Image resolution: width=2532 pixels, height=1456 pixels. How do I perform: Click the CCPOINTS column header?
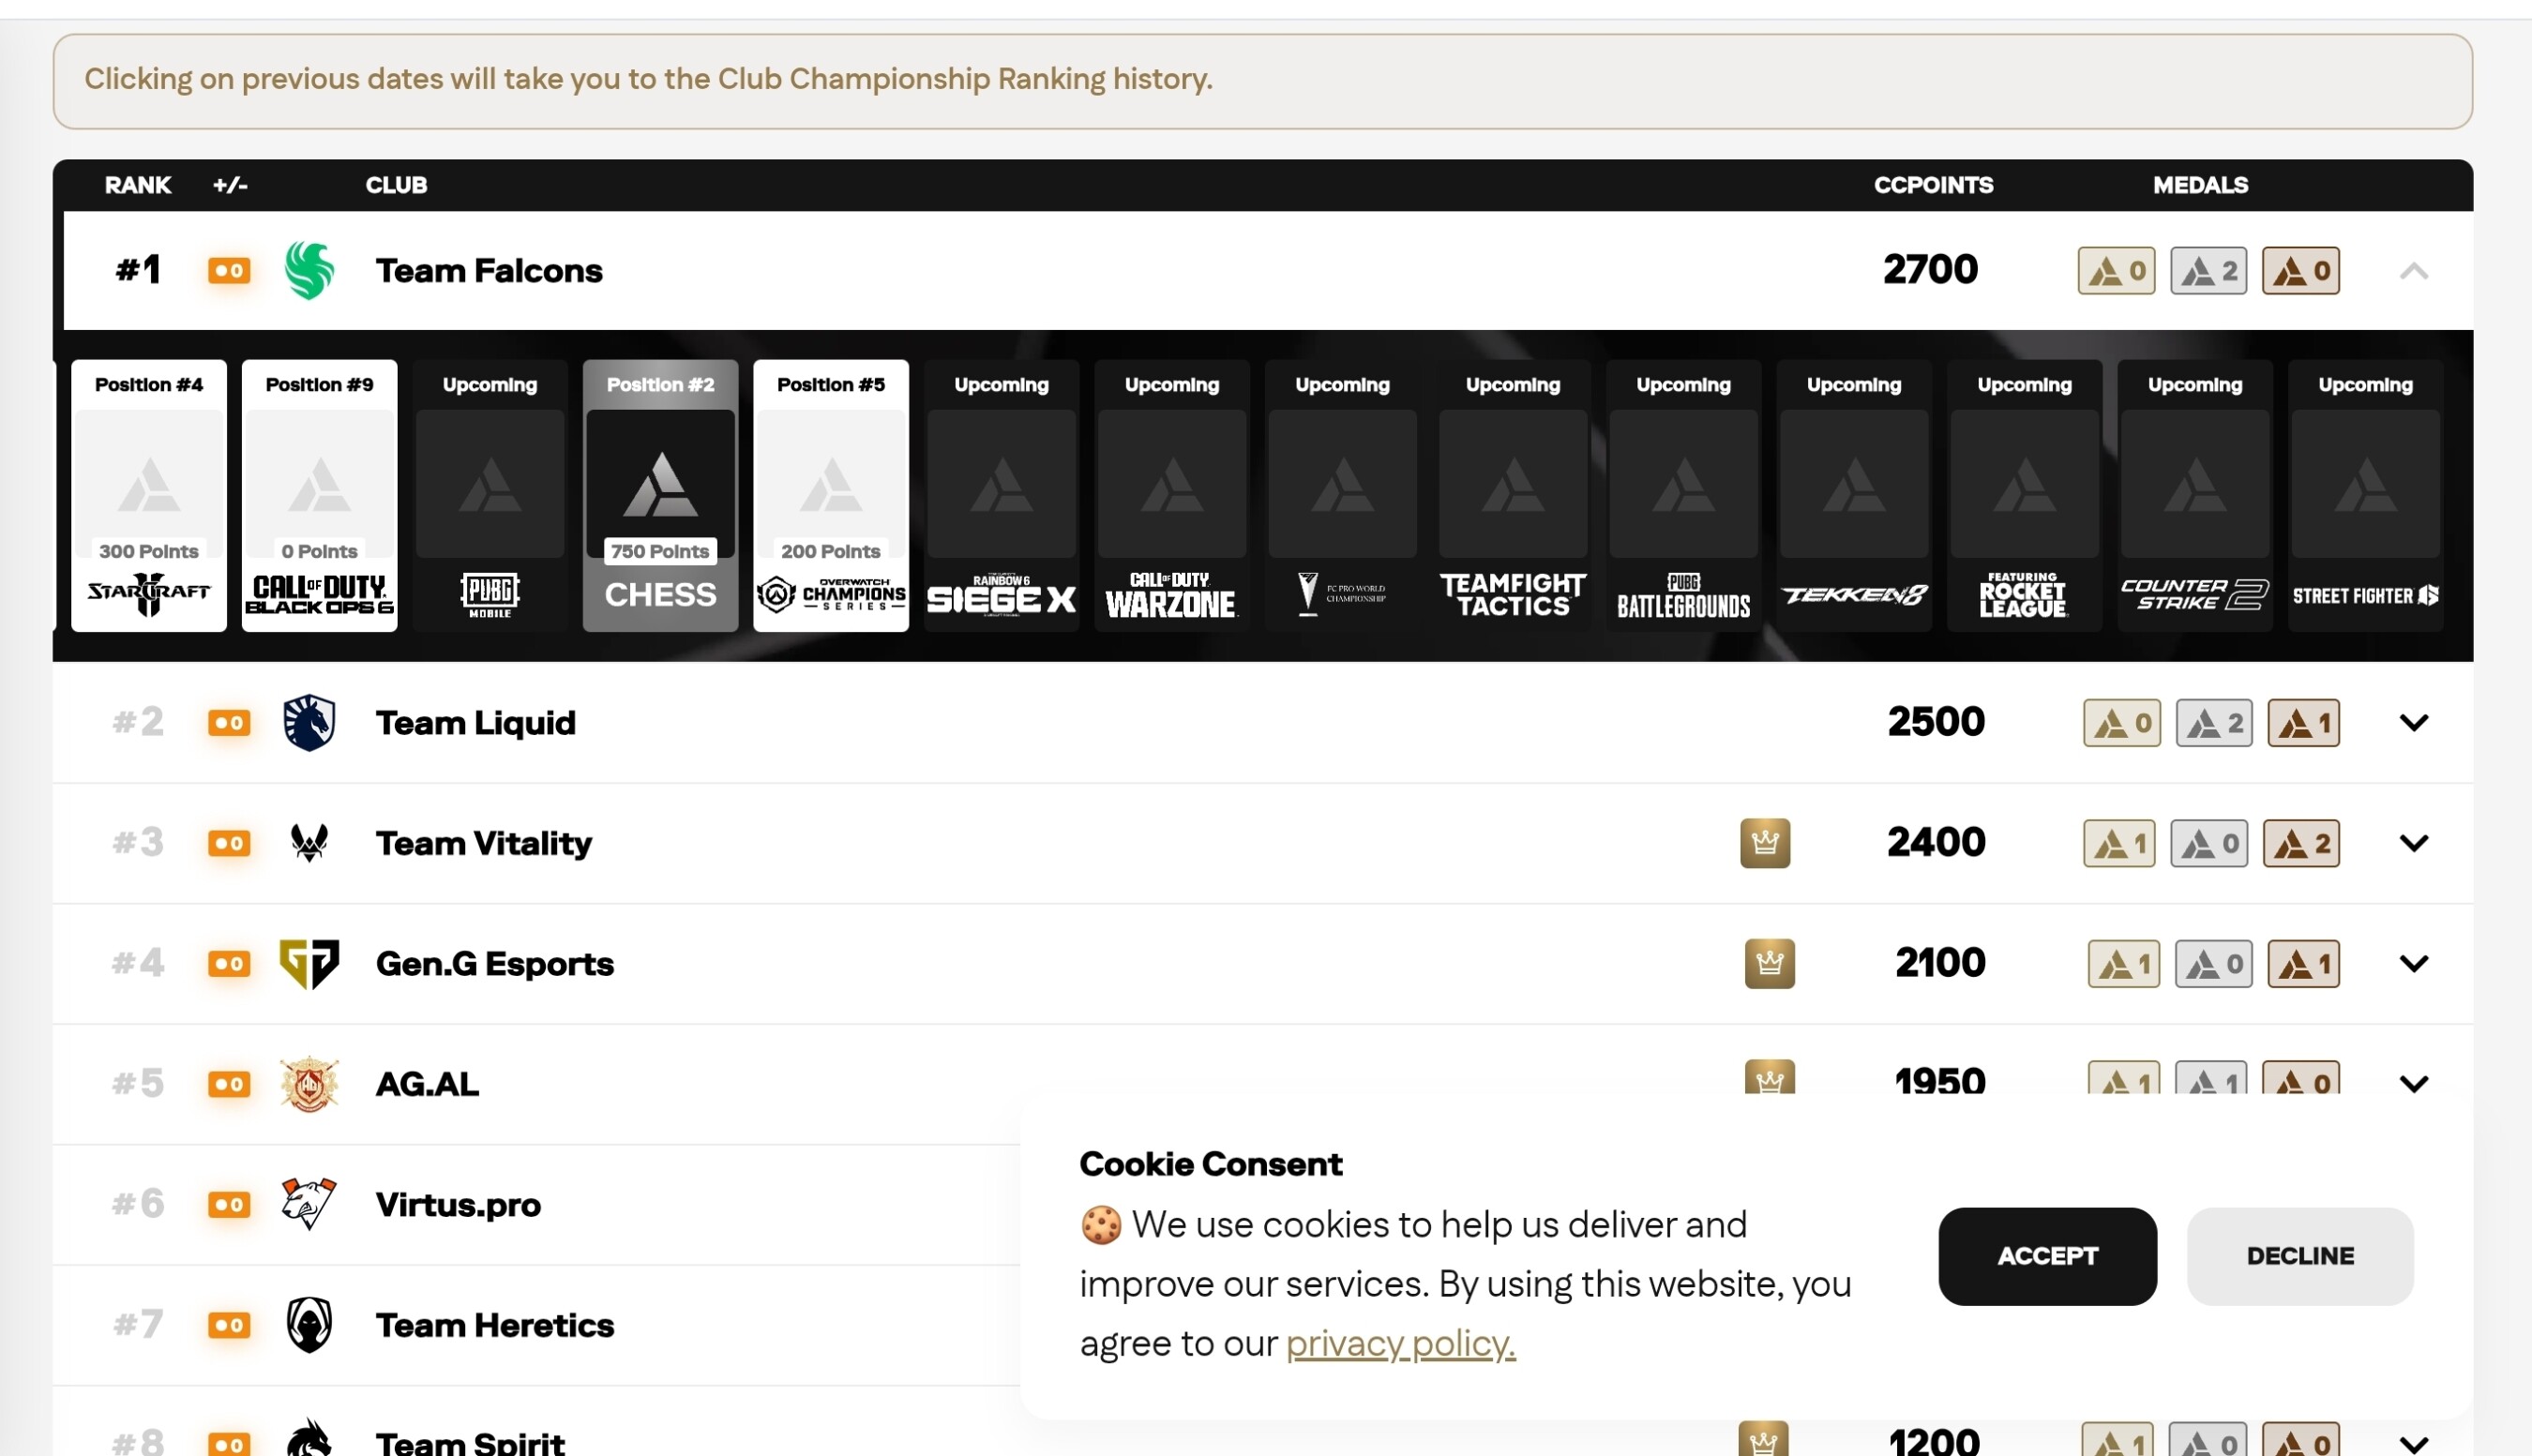click(x=1932, y=185)
